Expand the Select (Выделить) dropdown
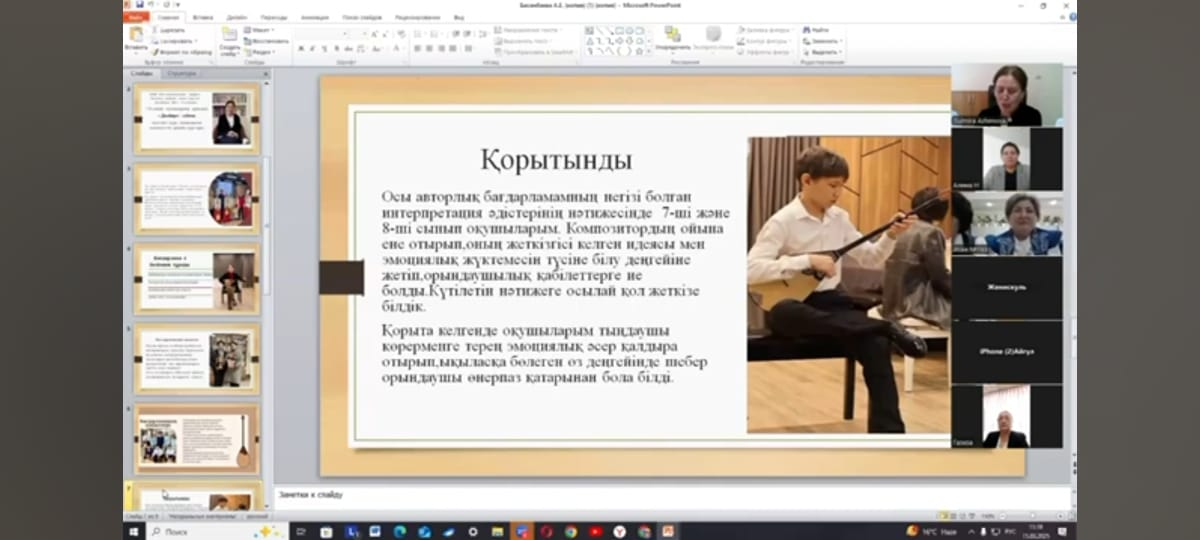Screen dimensions: 1200x540 click(825, 52)
